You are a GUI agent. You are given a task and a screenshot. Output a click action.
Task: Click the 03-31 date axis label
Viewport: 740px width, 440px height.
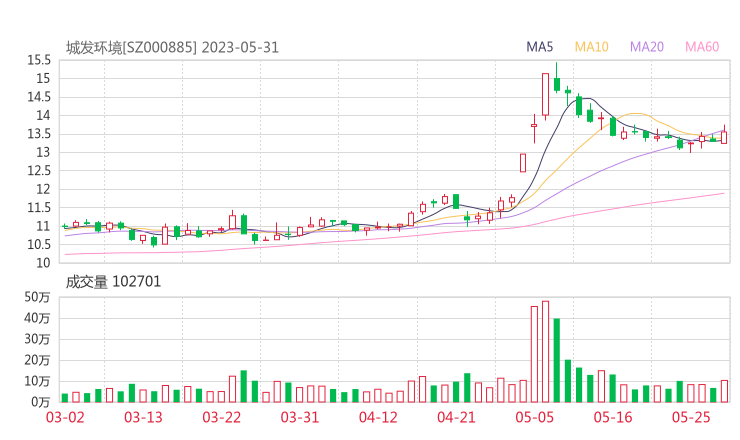[300, 417]
